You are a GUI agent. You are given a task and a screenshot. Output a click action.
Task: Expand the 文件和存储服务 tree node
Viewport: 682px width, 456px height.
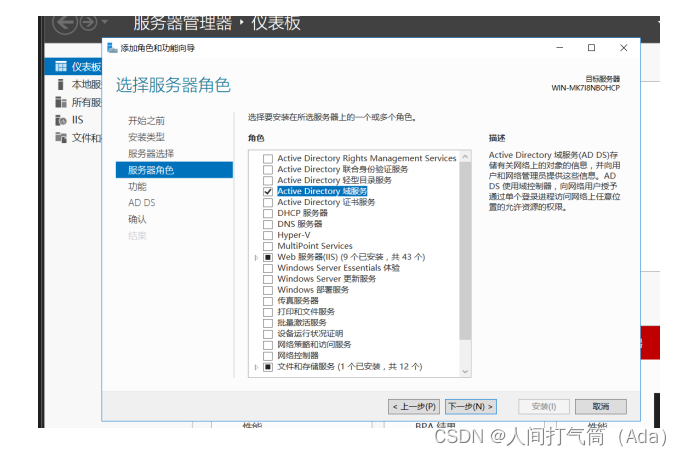(256, 367)
